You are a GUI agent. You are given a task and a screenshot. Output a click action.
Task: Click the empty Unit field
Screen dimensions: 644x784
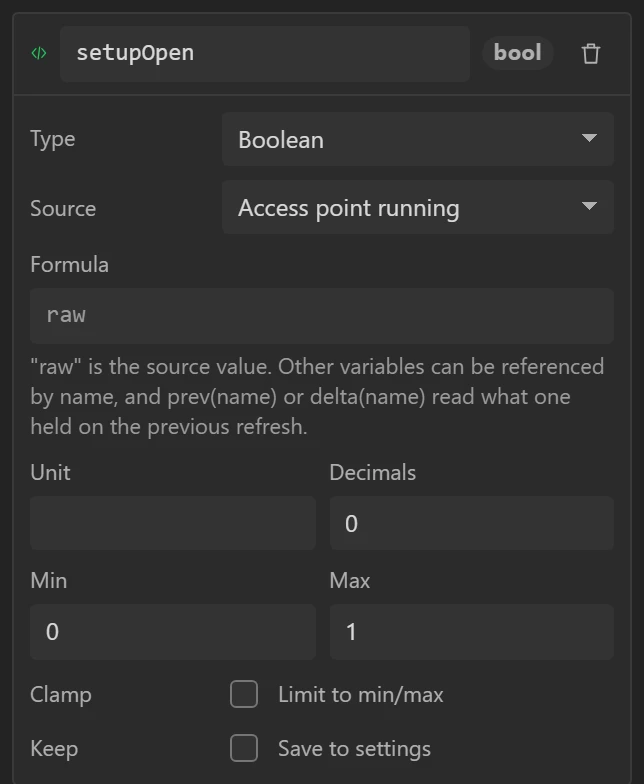pyautogui.click(x=172, y=523)
